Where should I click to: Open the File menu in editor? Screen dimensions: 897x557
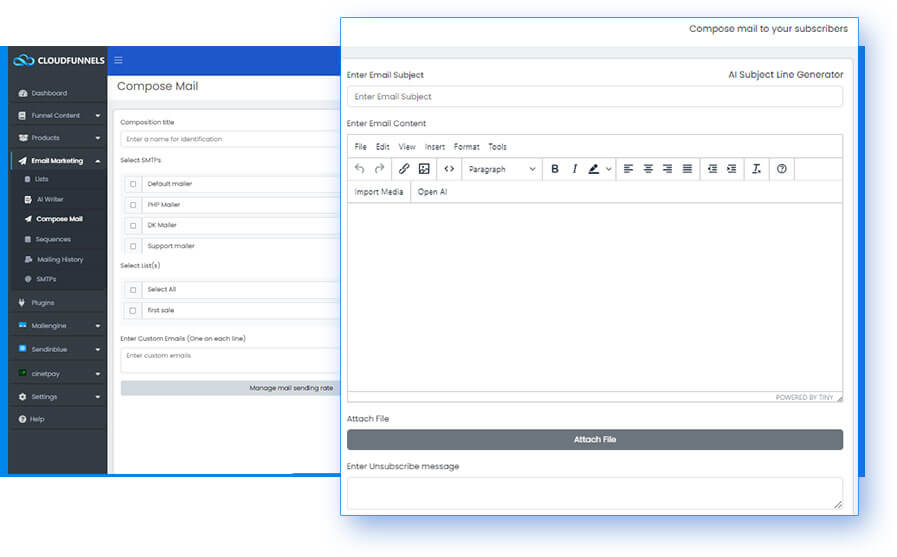click(x=360, y=147)
